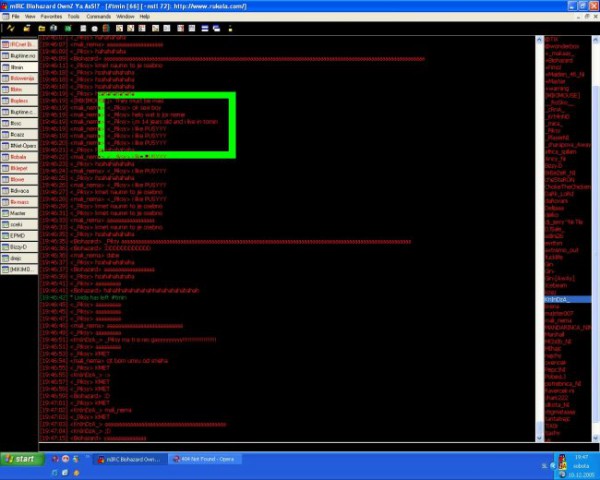Switch to the #Net-Opers channel button
This screenshot has width=600, height=480.
[19, 146]
